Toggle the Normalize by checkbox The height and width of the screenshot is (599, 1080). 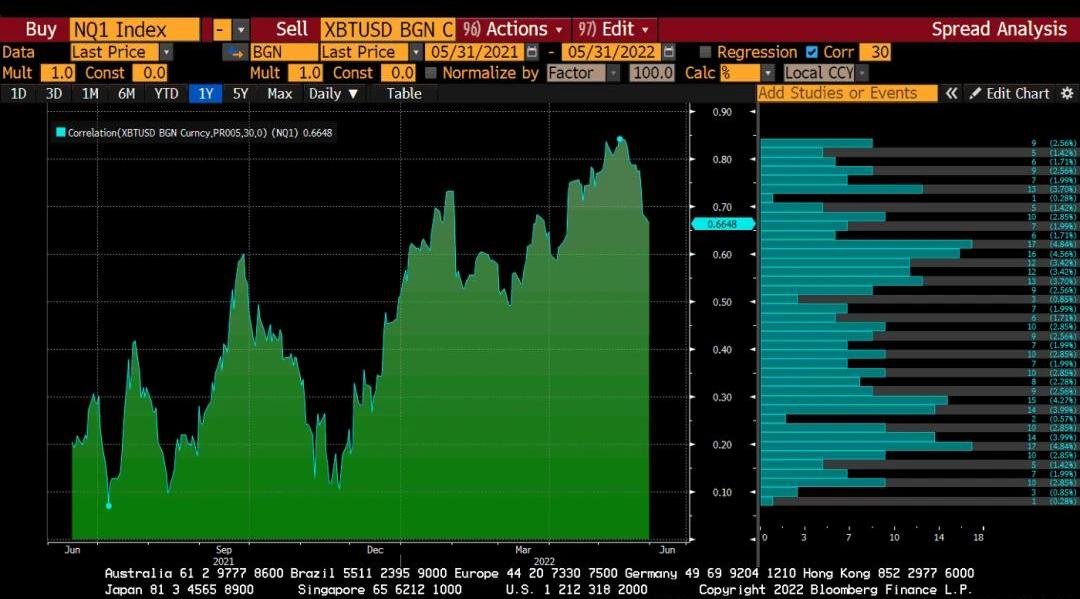pyautogui.click(x=431, y=73)
